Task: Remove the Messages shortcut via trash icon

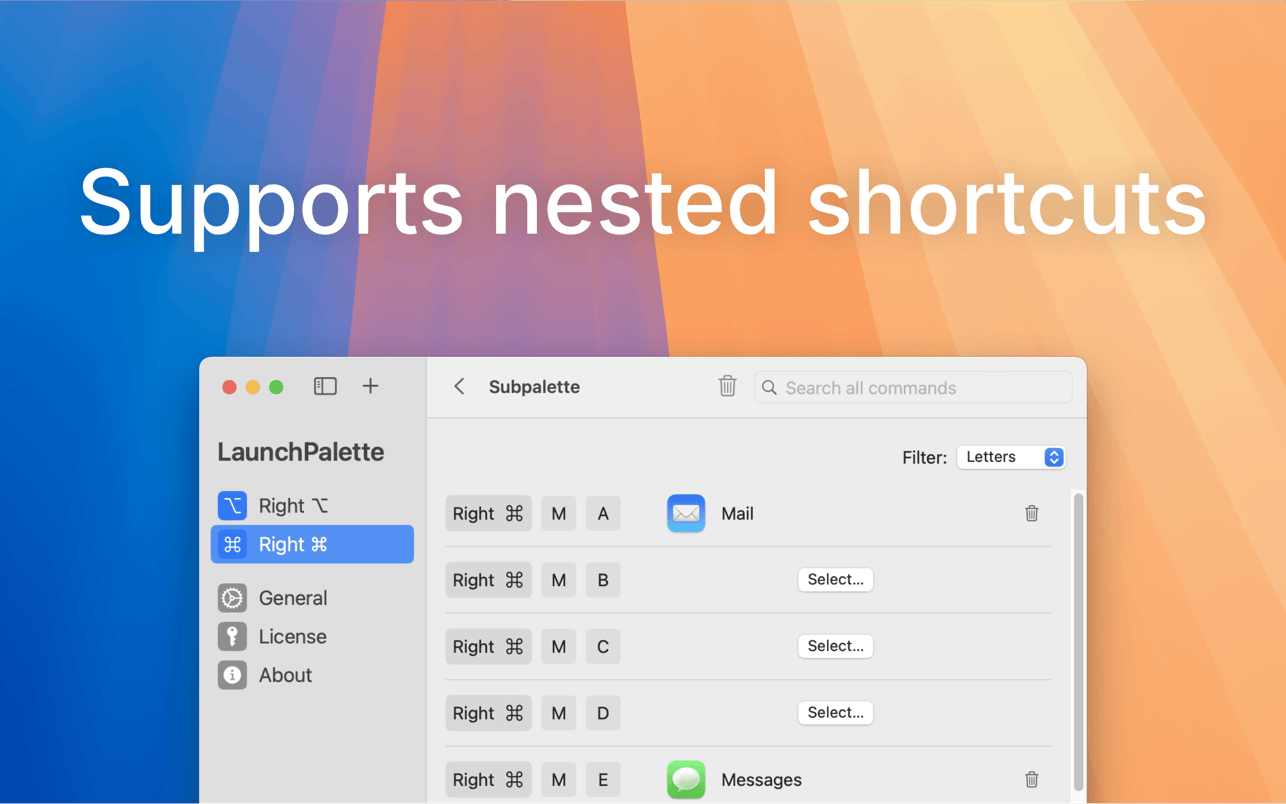Action: 1031,779
